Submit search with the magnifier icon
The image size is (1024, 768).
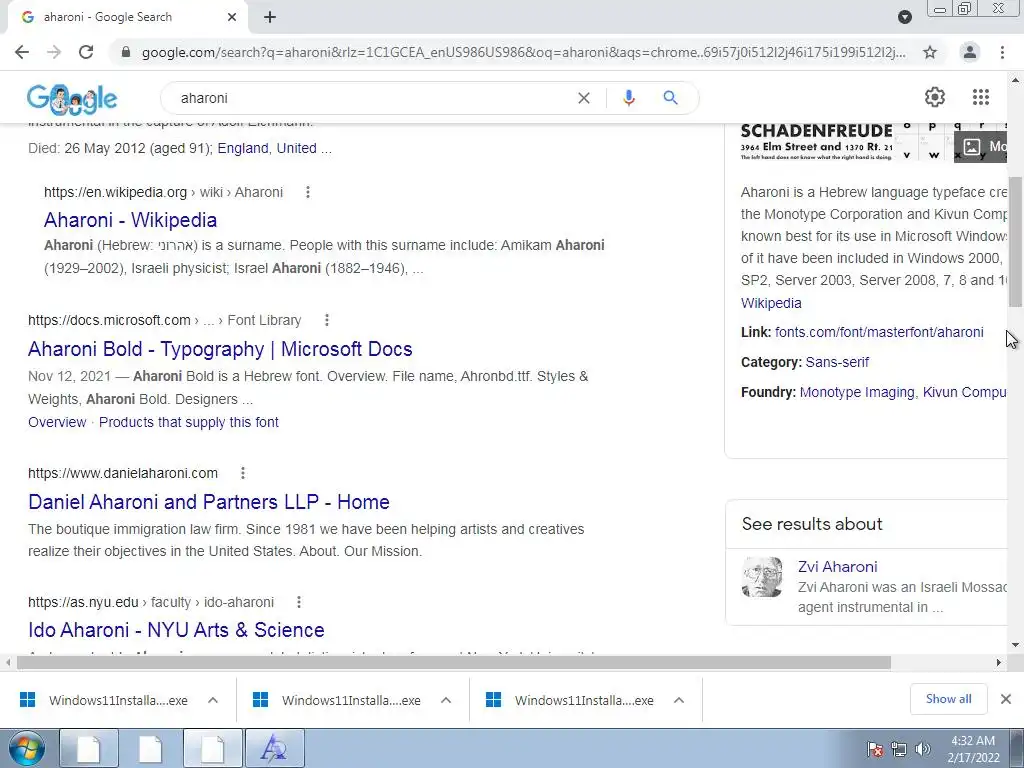pos(670,98)
